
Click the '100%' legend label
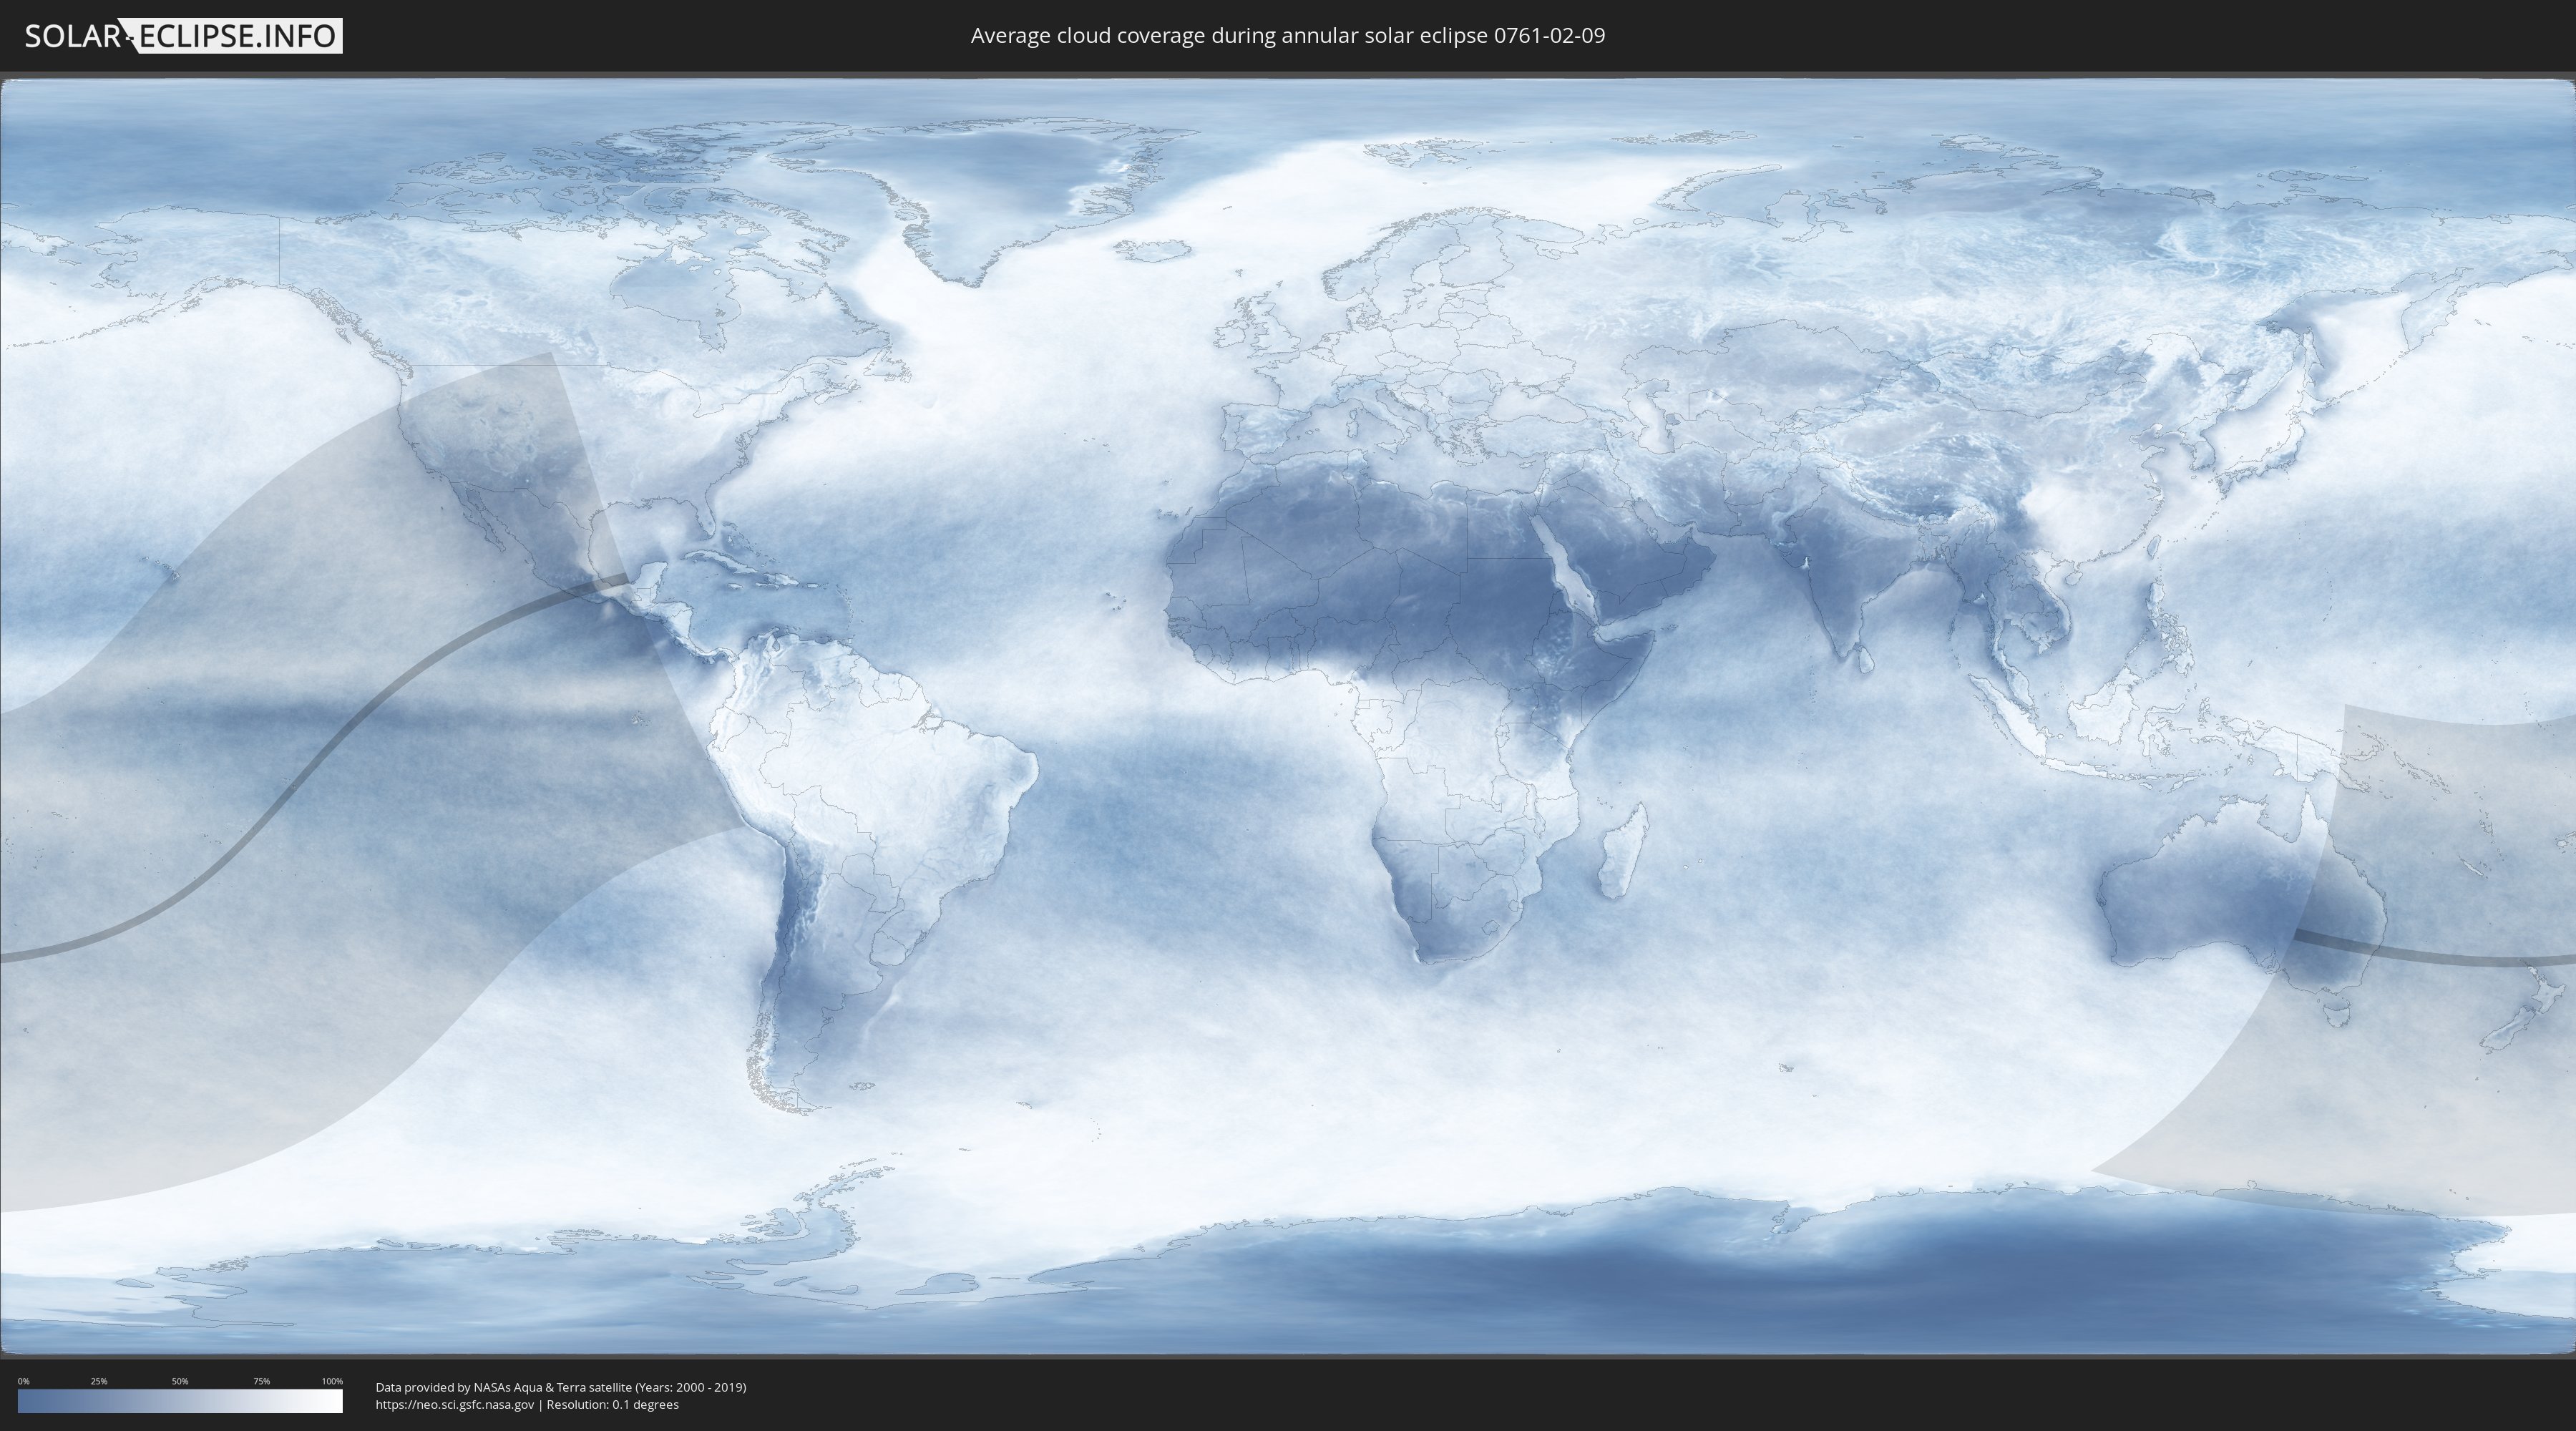click(x=332, y=1381)
